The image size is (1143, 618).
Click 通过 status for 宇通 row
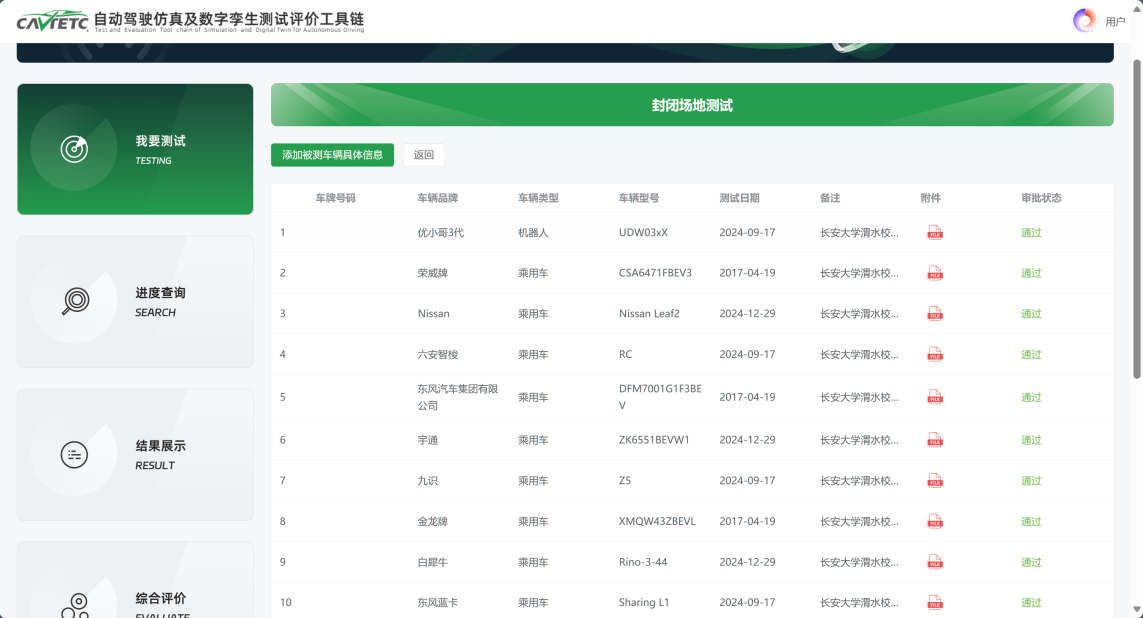pyautogui.click(x=1031, y=440)
